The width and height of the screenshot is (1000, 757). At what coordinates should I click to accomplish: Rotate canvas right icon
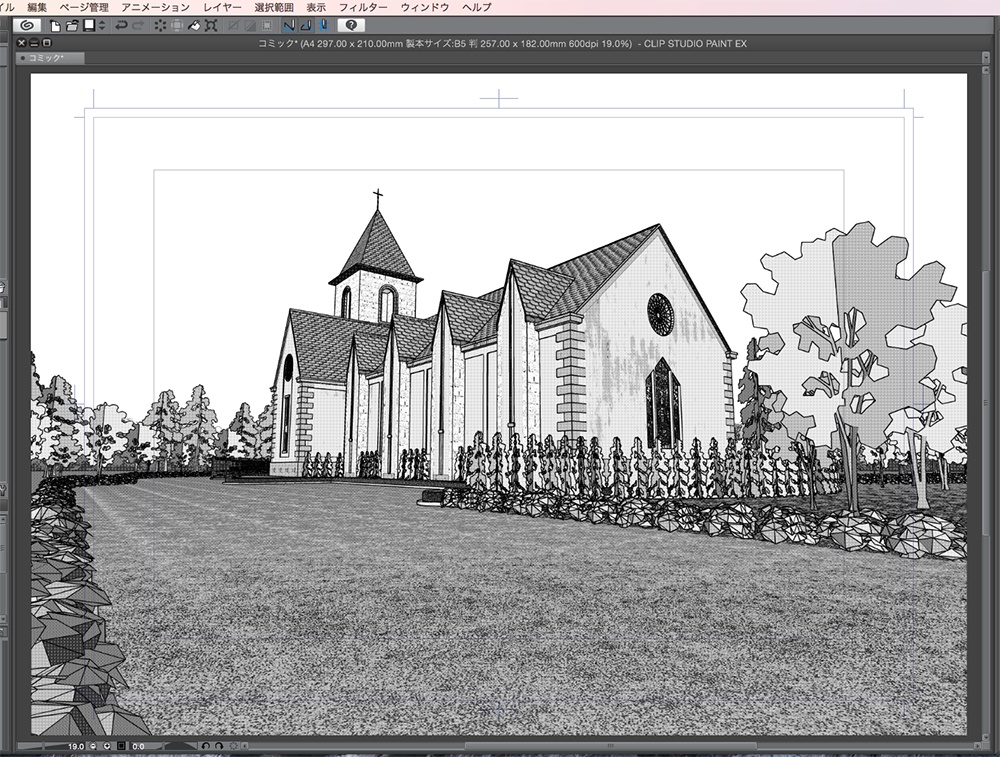[x=219, y=746]
